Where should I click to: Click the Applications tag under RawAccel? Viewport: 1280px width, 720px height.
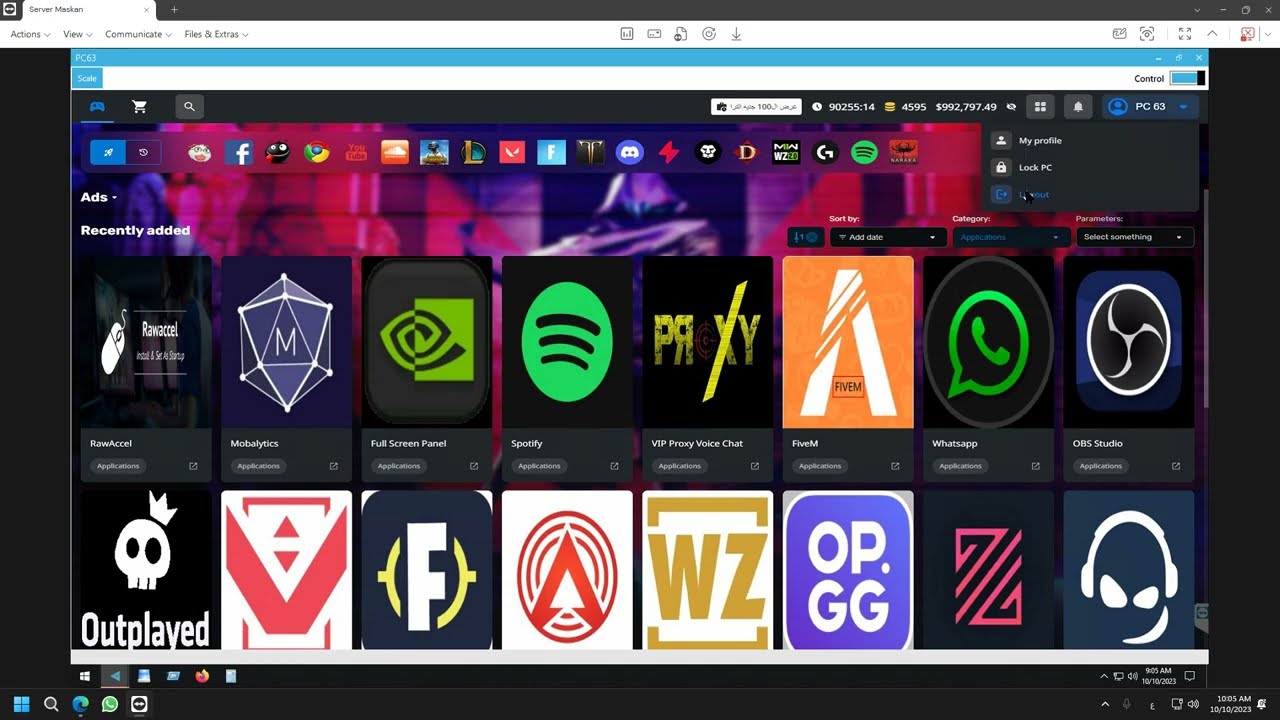[x=118, y=466]
